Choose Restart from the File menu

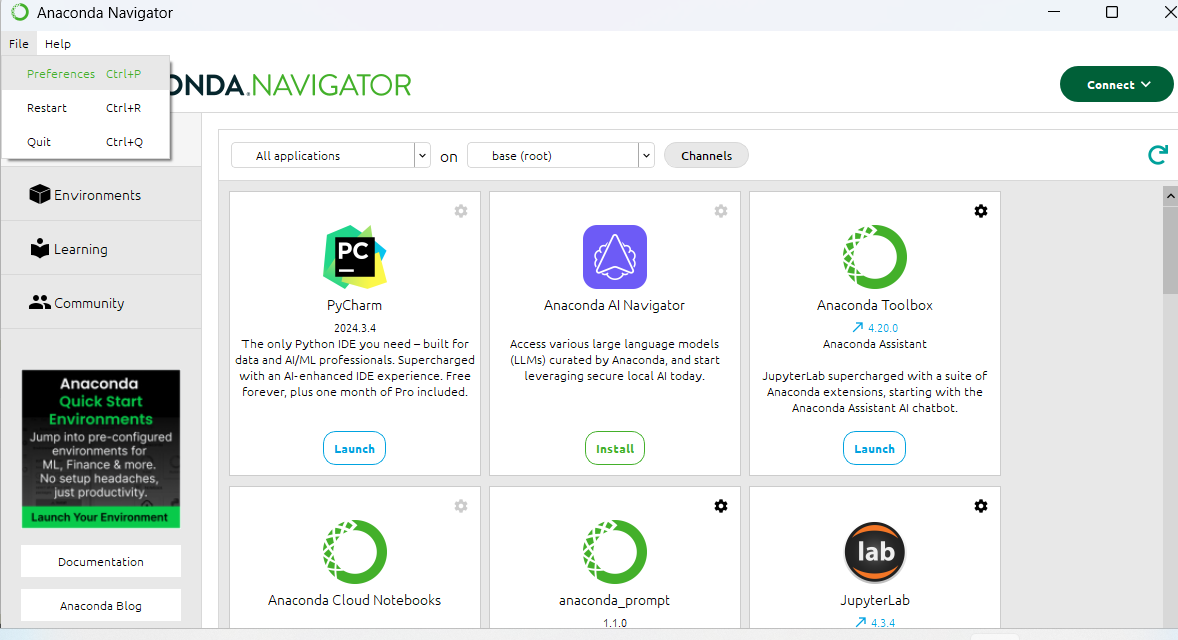(x=86, y=108)
